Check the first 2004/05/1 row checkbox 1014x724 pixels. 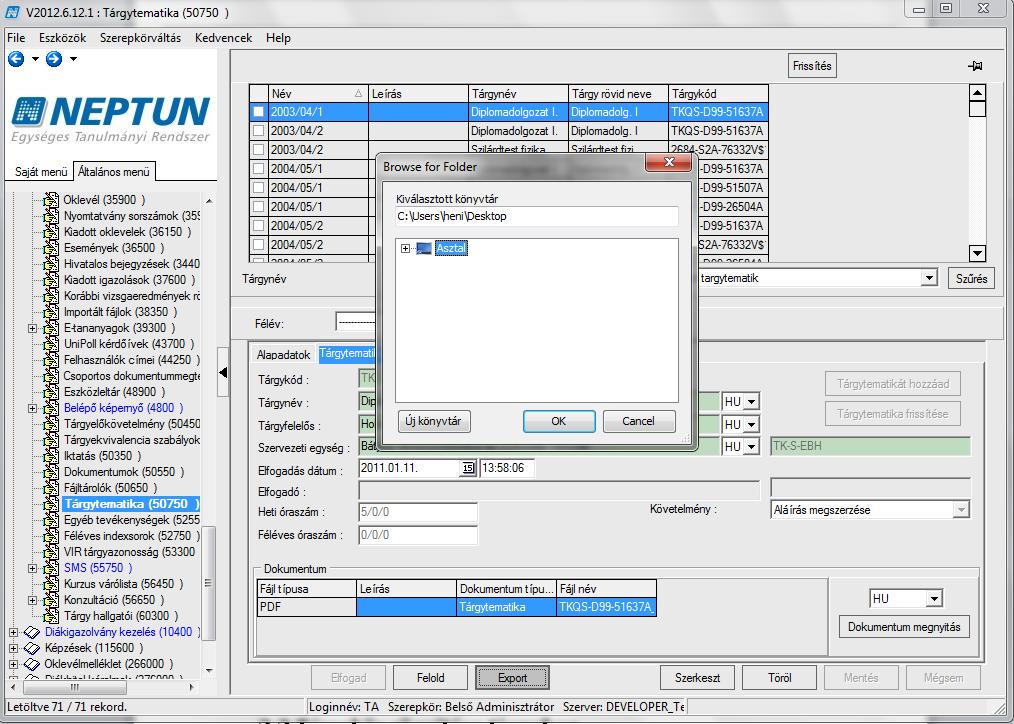[x=259, y=169]
